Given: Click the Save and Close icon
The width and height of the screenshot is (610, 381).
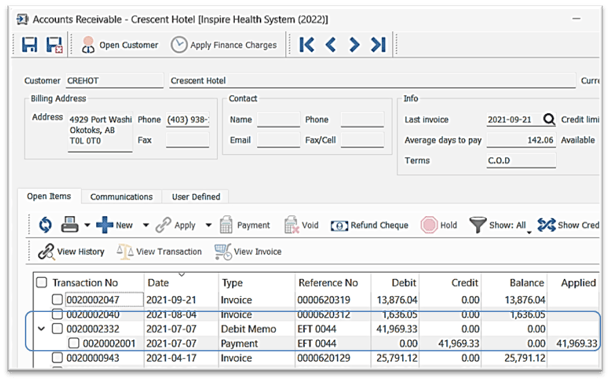Looking at the screenshot, I should tap(54, 45).
